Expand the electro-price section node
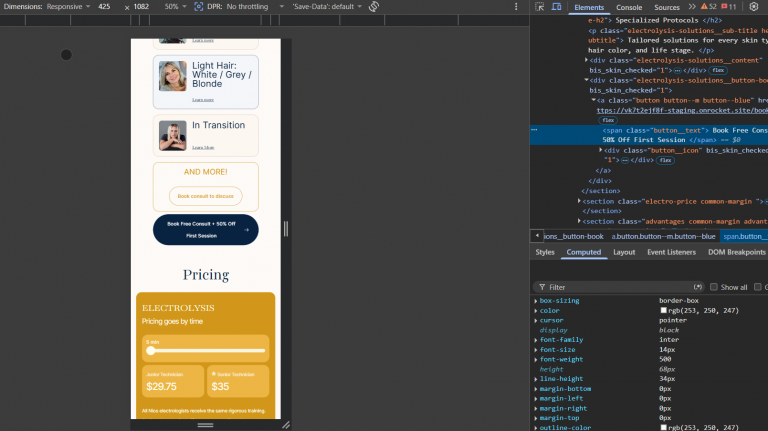 (x=579, y=201)
